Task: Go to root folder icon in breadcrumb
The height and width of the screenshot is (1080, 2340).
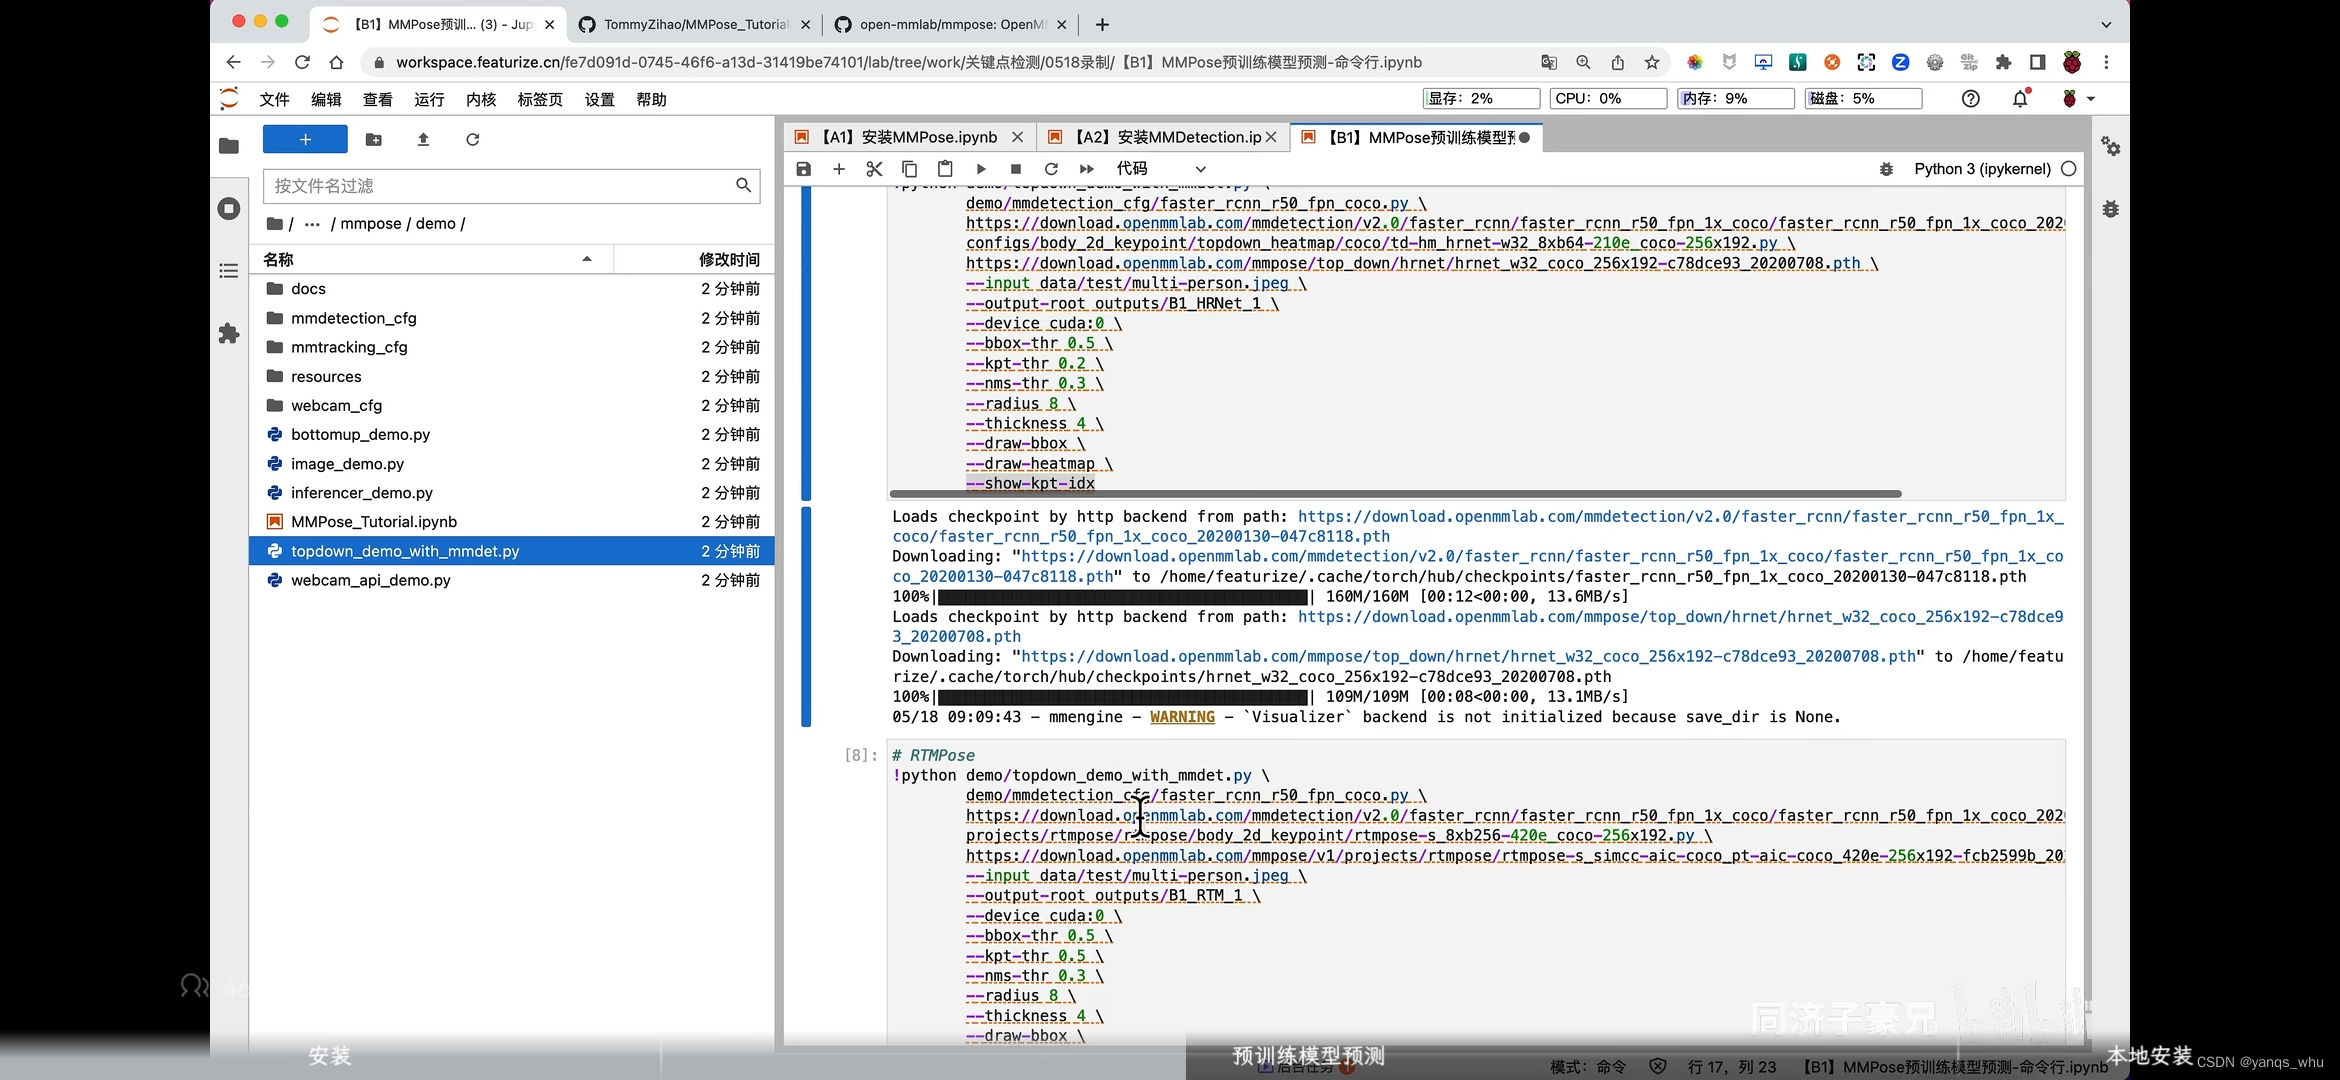Action: click(x=275, y=223)
